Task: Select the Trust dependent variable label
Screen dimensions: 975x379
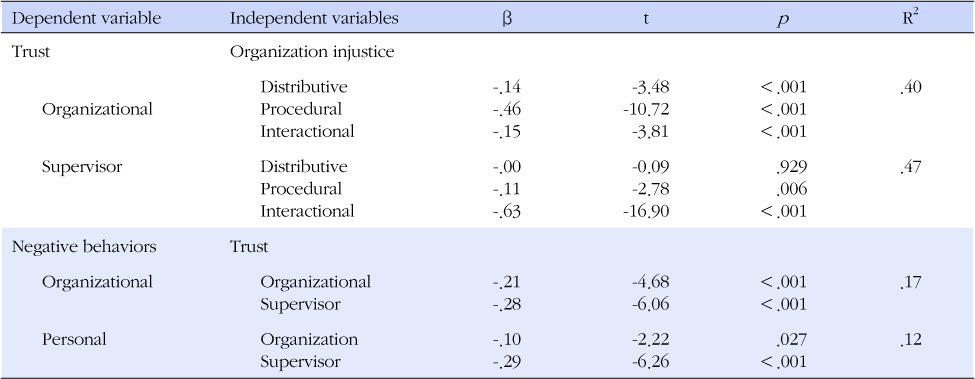Action: coord(32,52)
